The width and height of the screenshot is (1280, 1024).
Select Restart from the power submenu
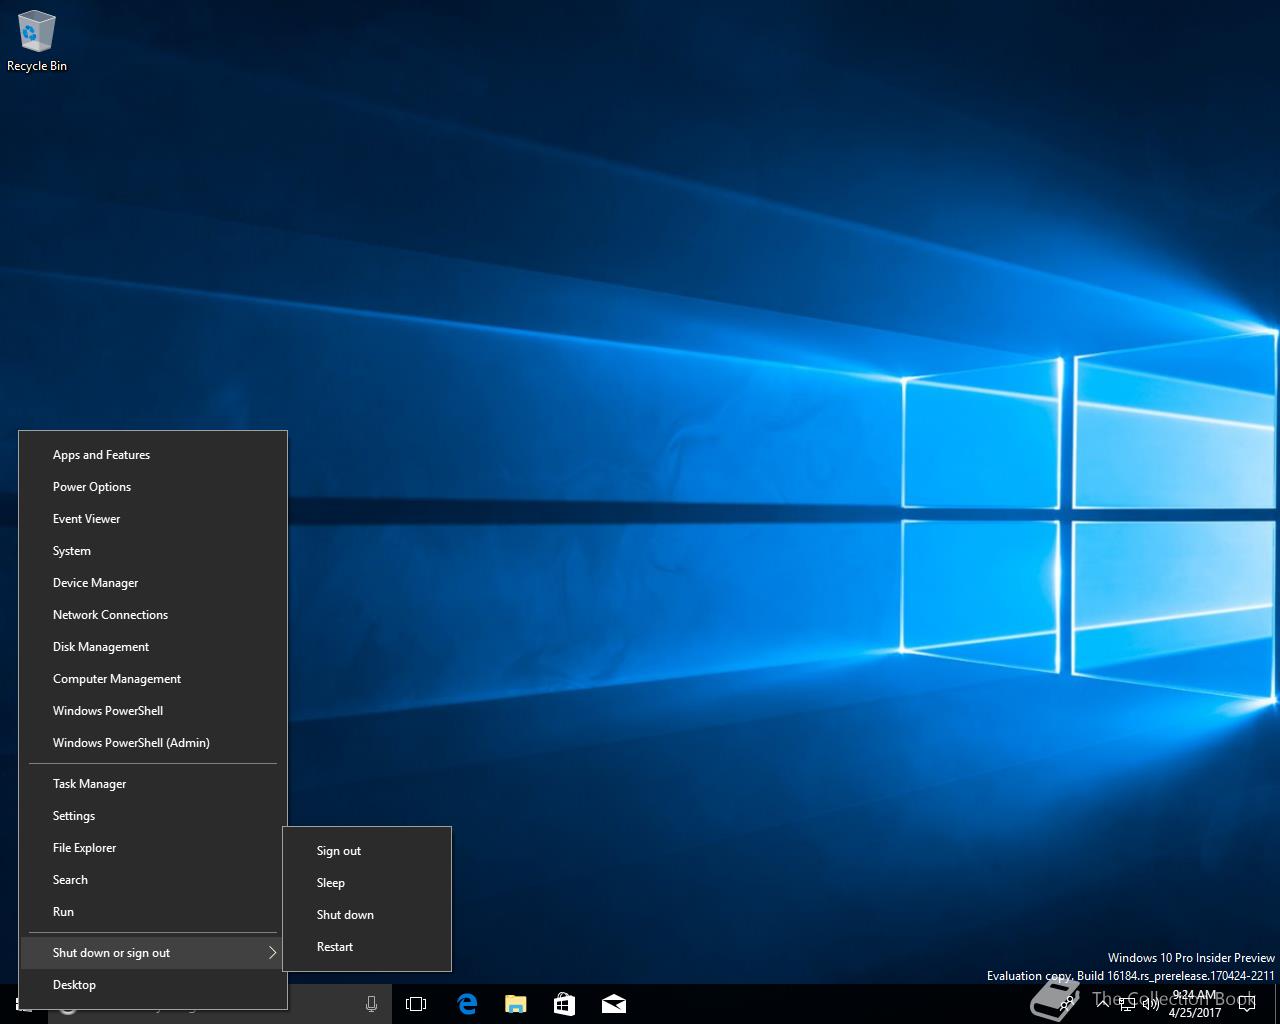(x=335, y=947)
